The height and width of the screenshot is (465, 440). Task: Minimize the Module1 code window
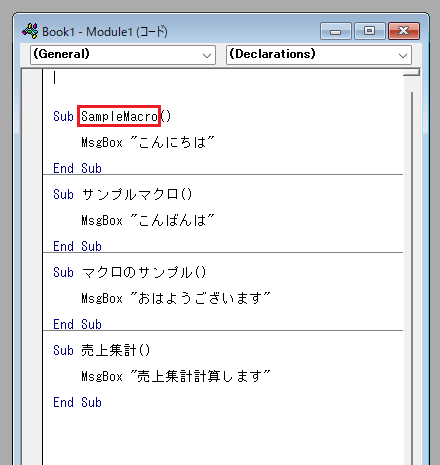pos(336,31)
